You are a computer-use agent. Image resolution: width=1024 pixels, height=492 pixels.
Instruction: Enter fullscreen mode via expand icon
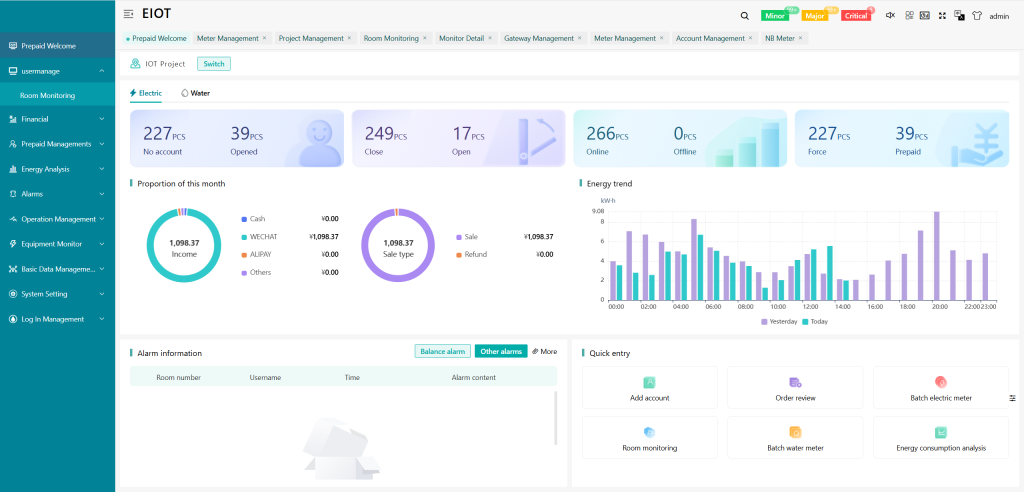(x=942, y=16)
